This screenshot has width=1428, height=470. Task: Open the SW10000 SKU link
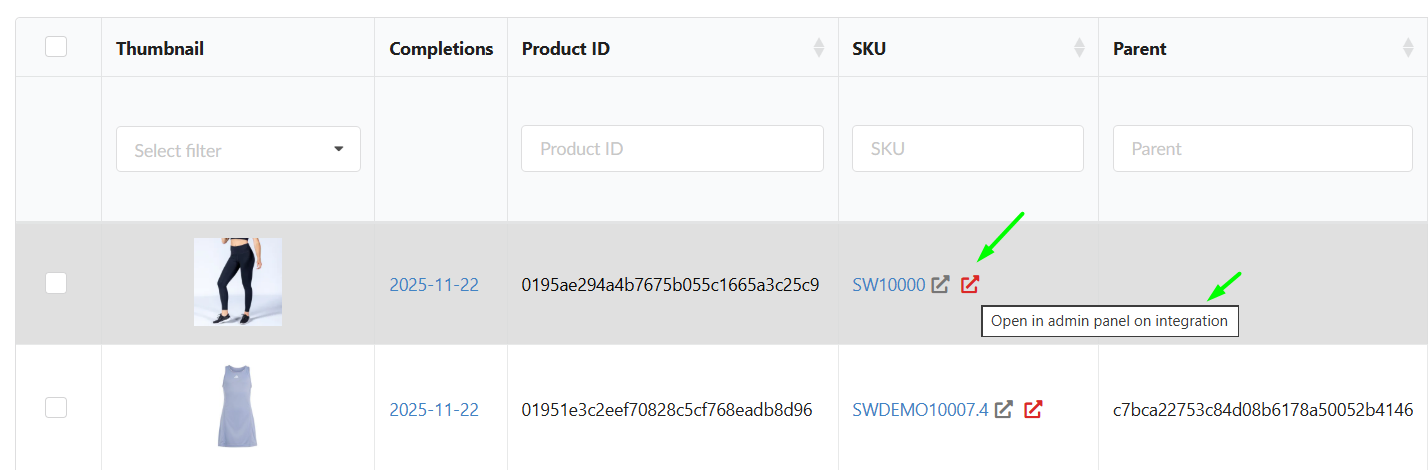(888, 285)
